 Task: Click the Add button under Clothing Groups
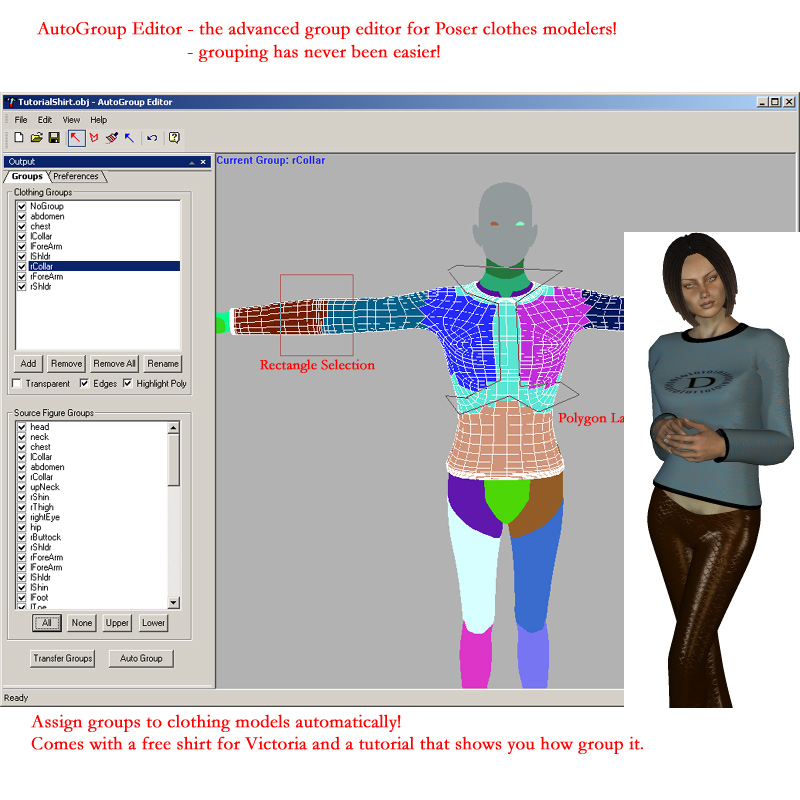[x=28, y=364]
